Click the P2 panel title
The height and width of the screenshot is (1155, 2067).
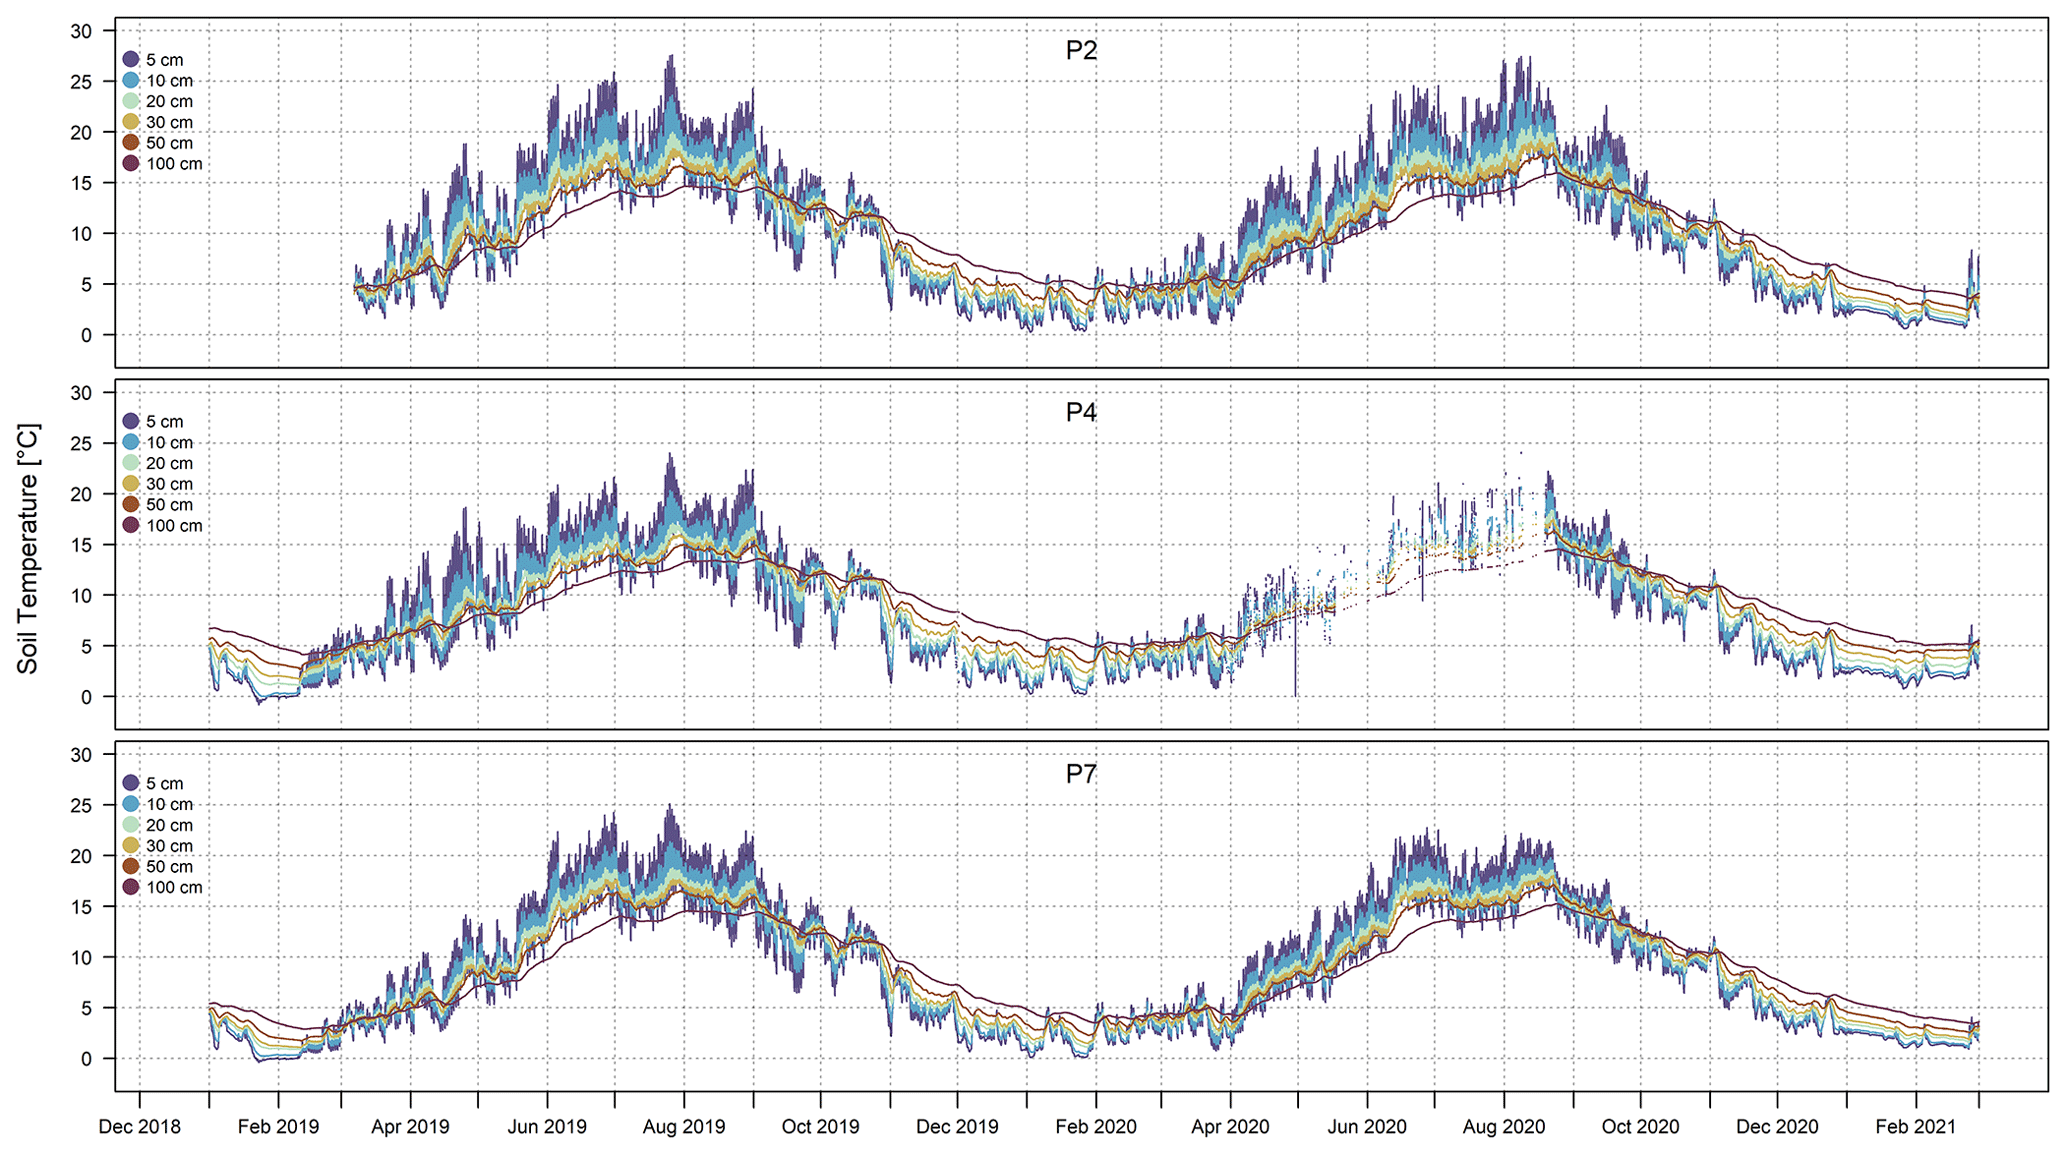coord(1081,51)
